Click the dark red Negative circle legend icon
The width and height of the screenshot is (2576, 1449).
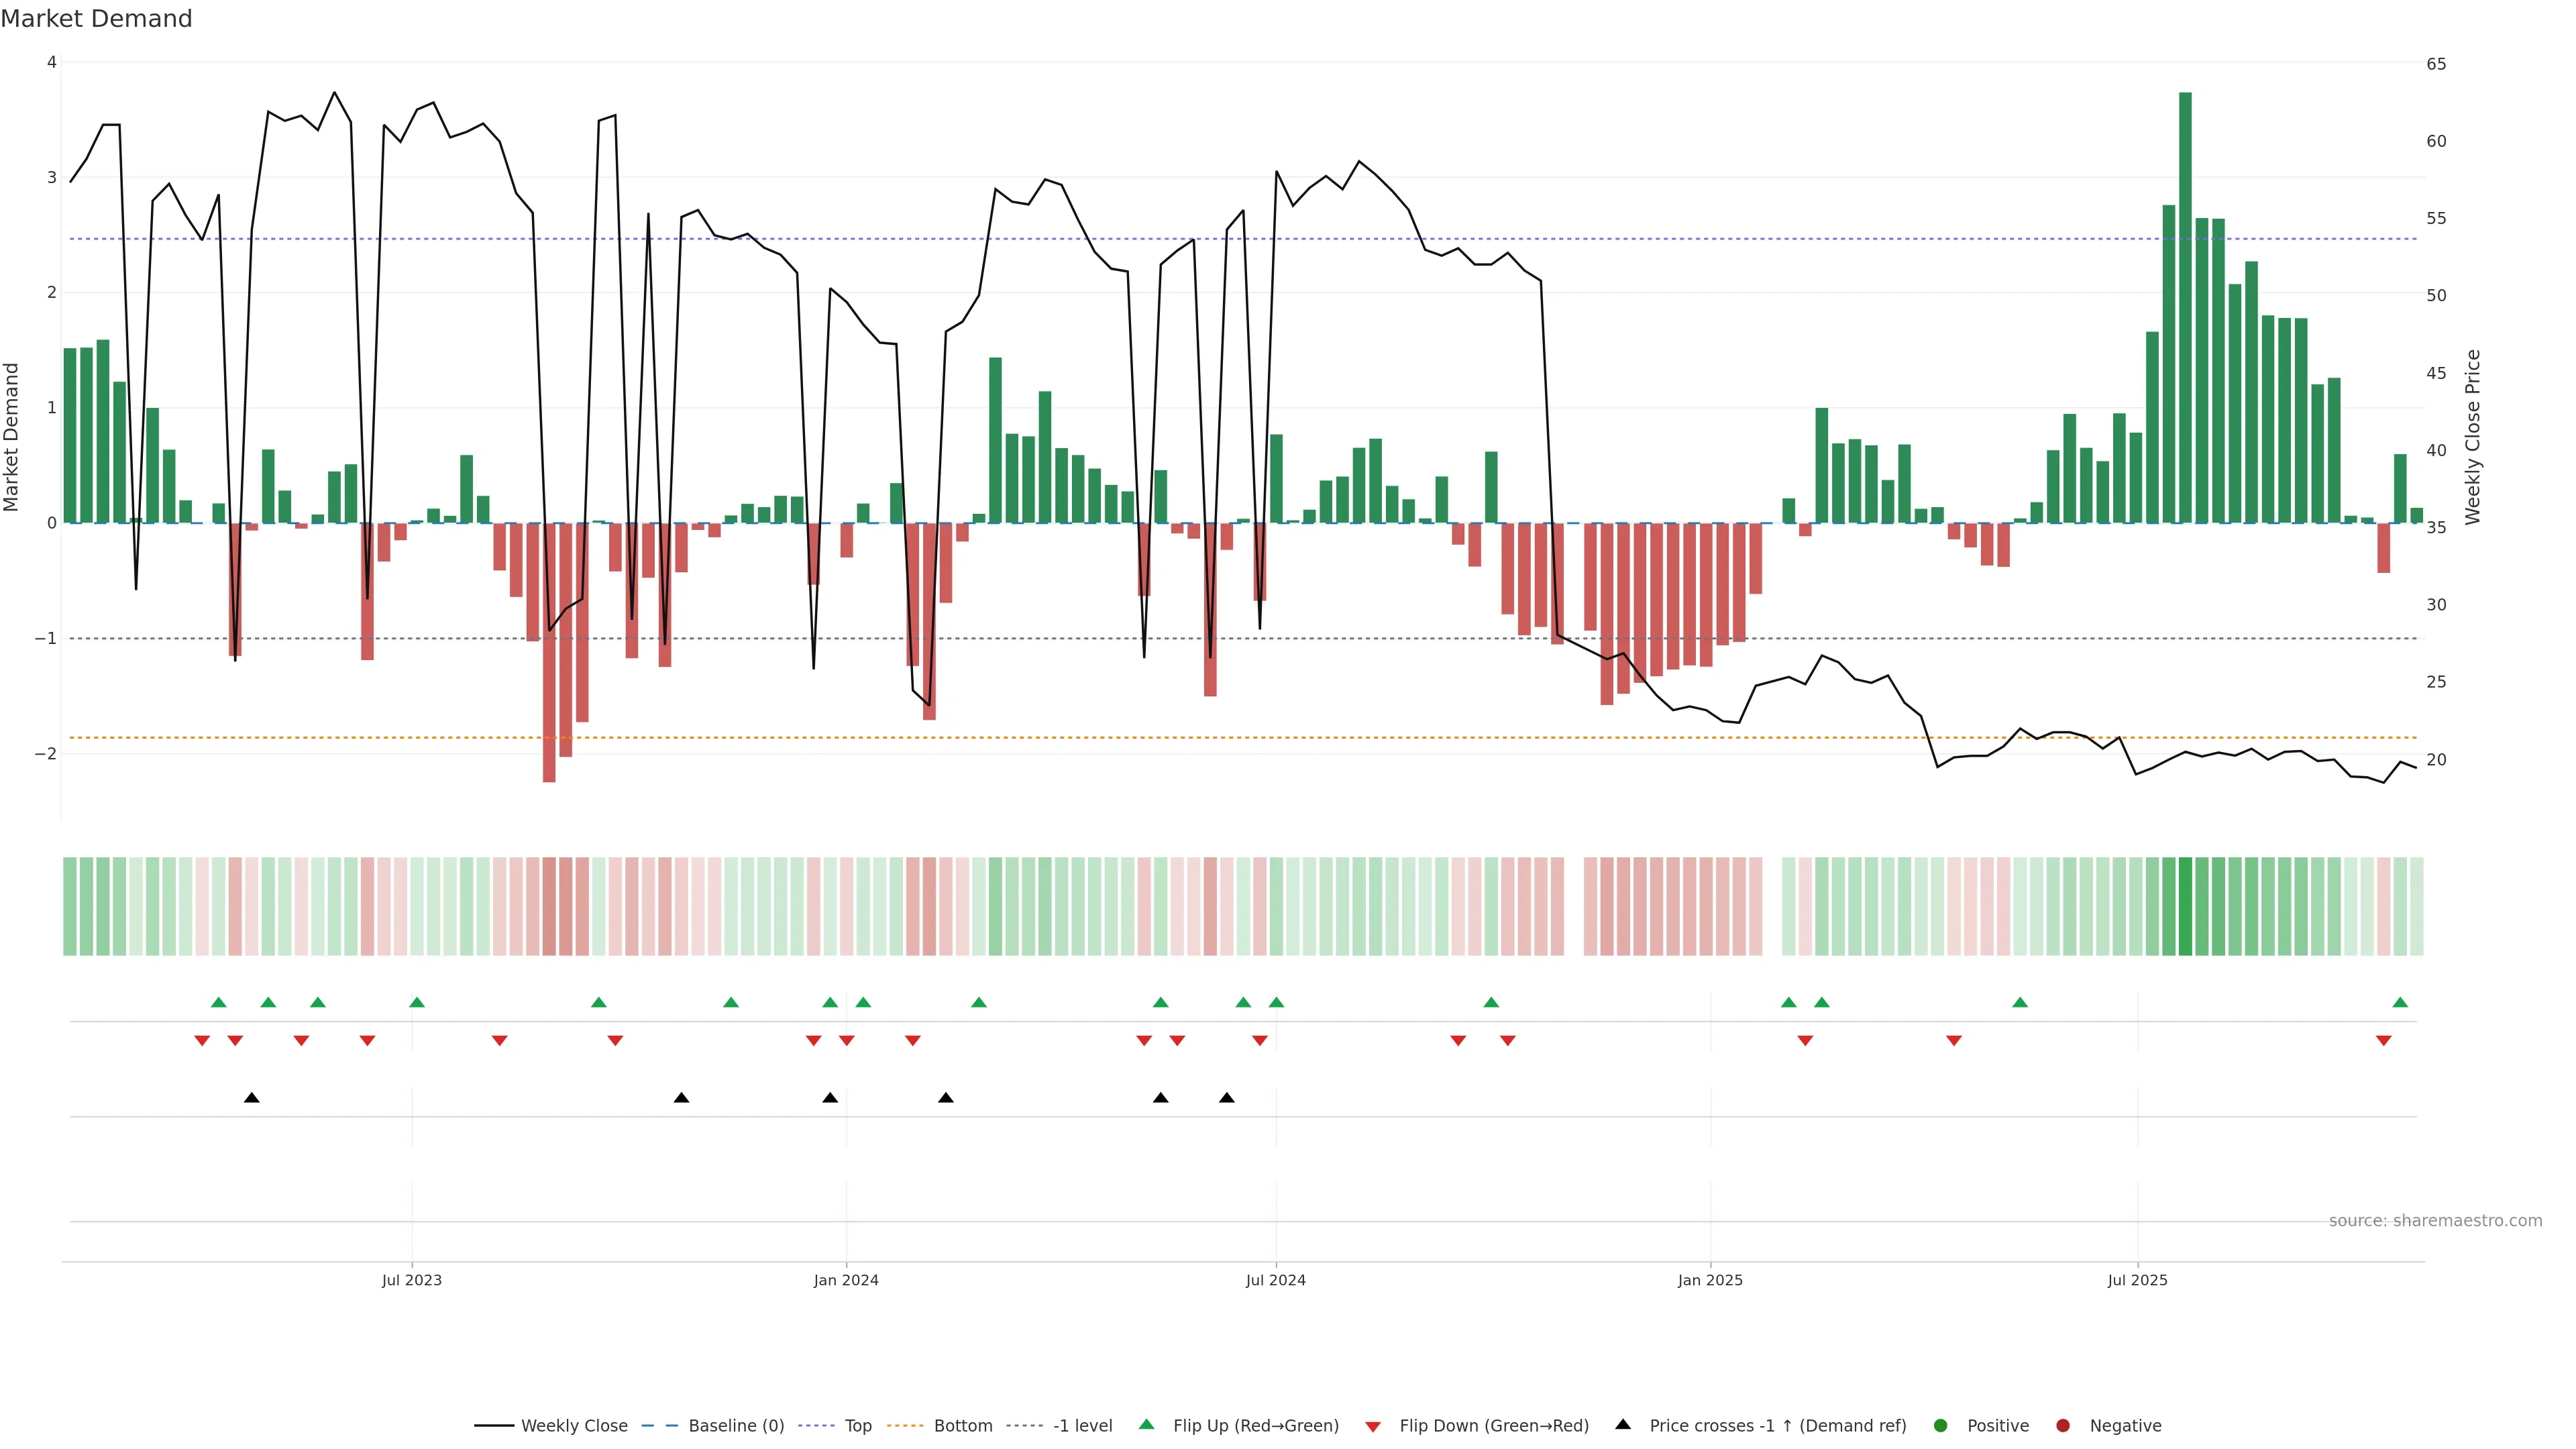[2062, 1425]
